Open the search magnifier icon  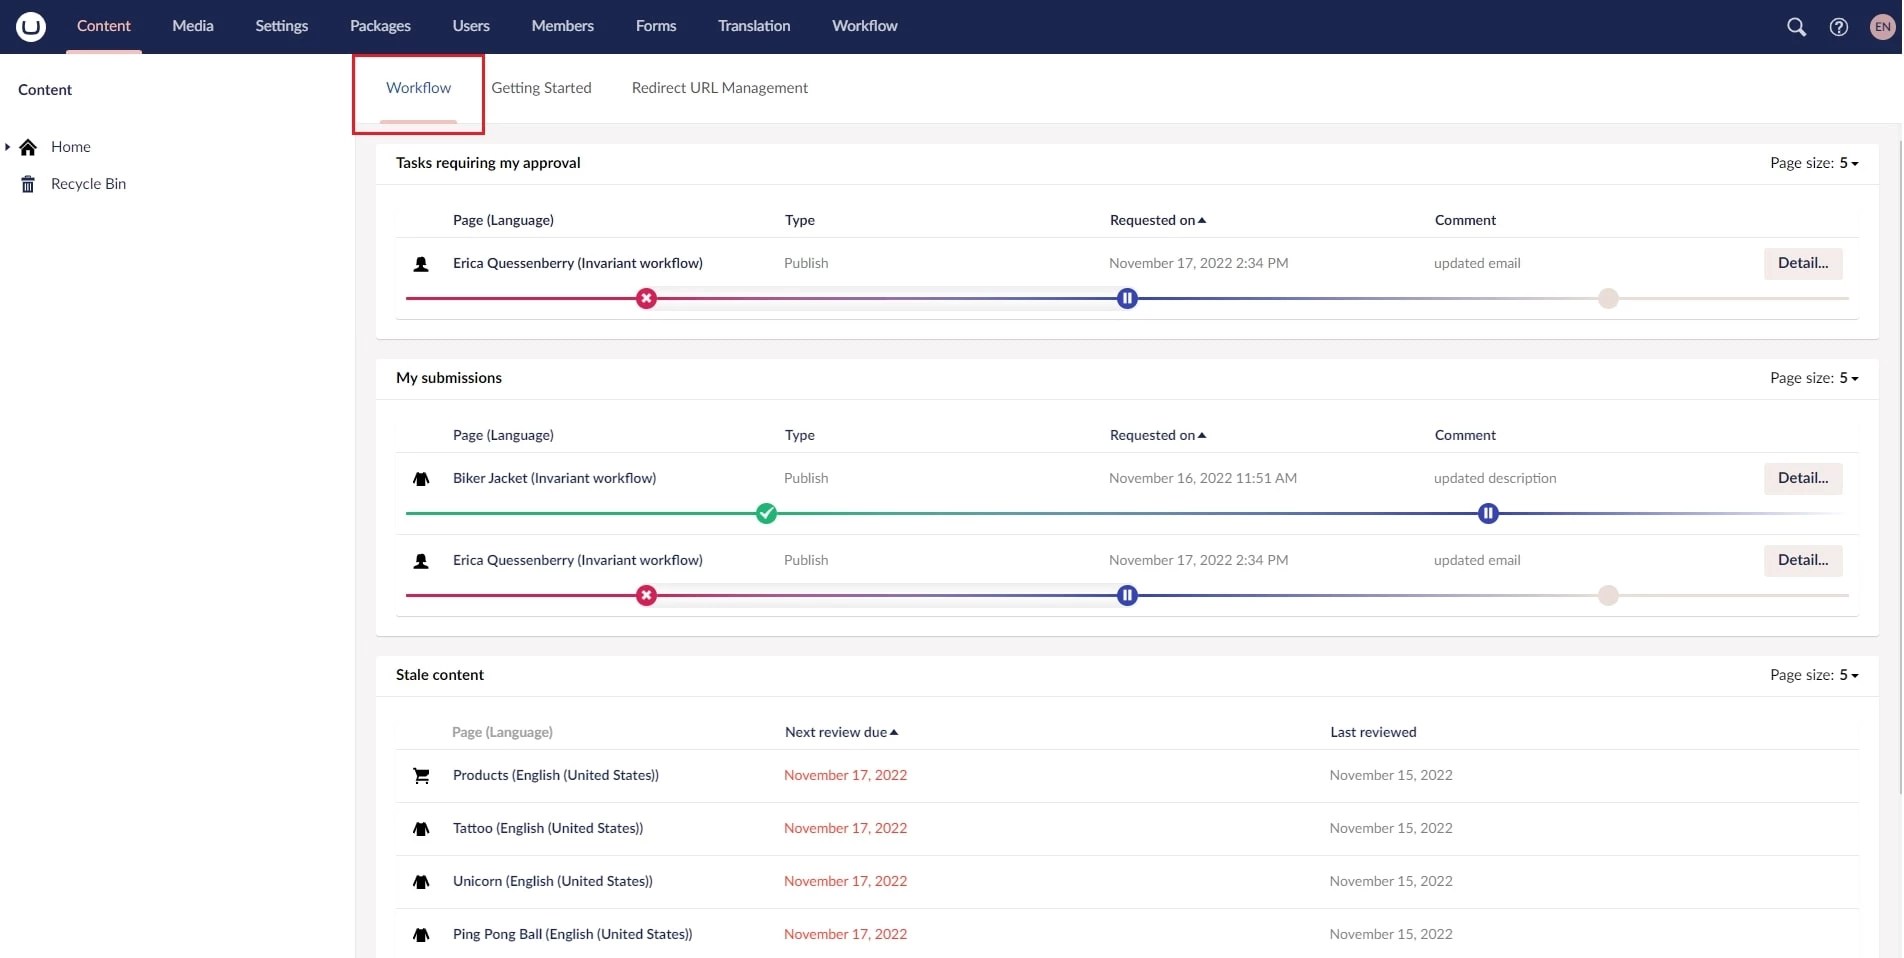pos(1797,27)
